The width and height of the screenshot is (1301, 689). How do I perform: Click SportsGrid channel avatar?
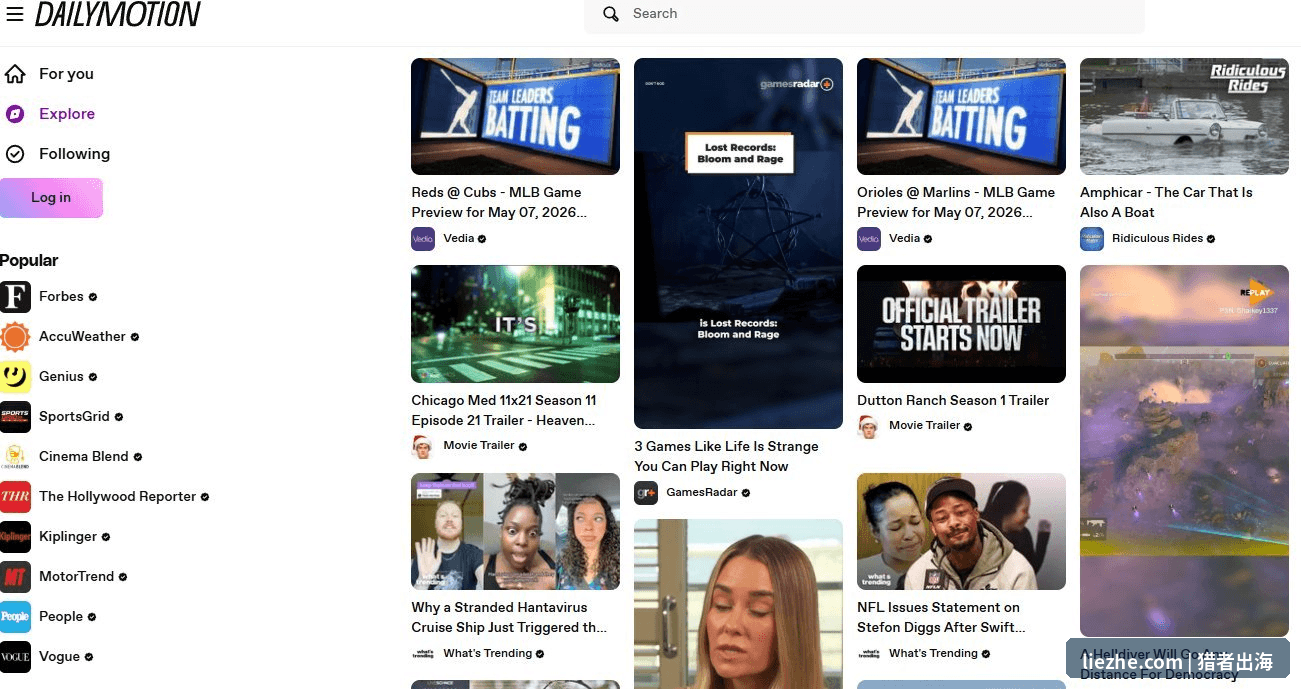tap(15, 417)
